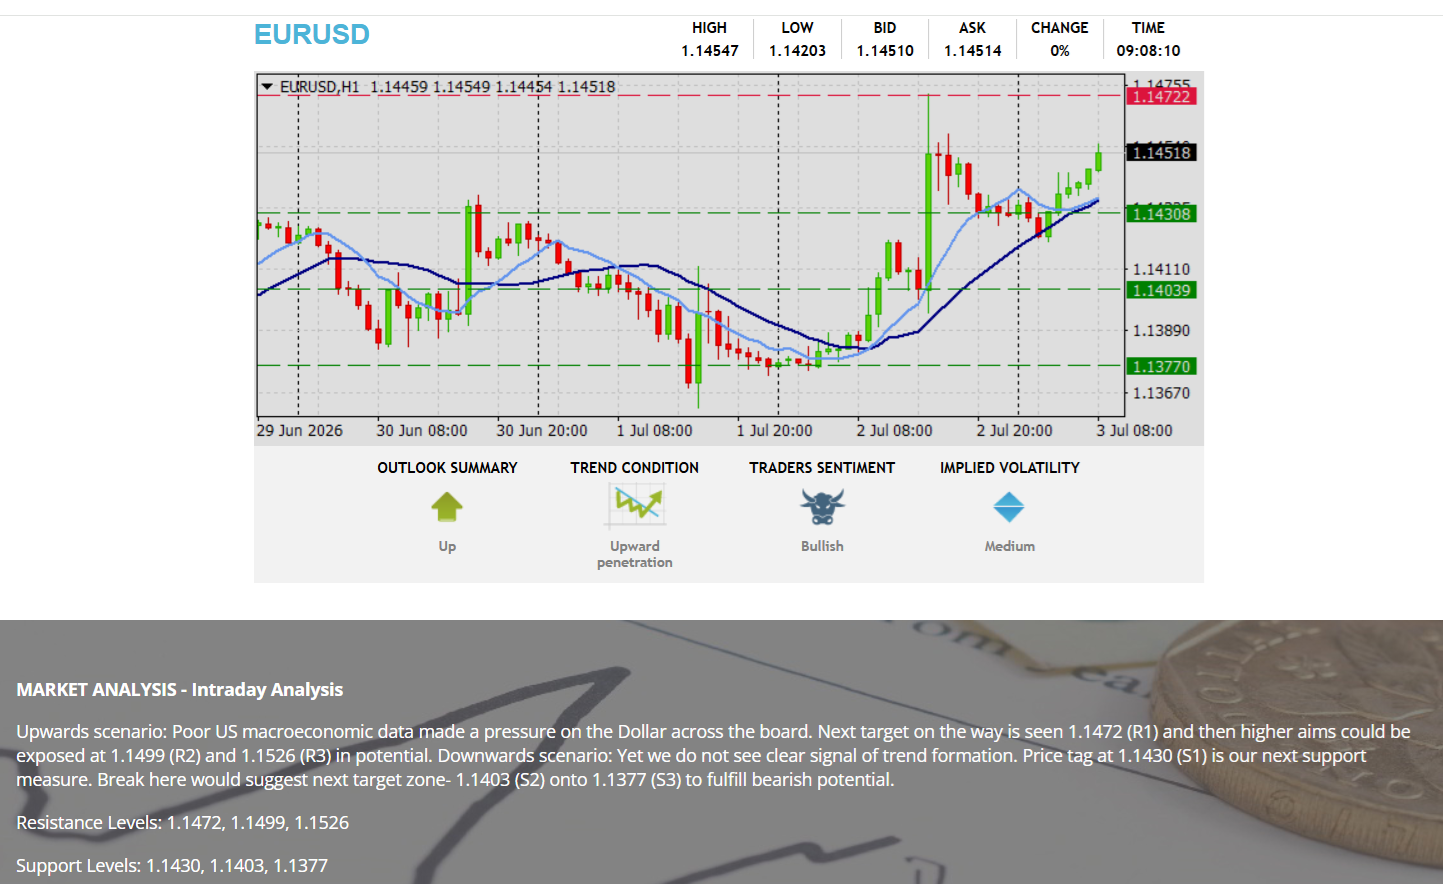The height and width of the screenshot is (884, 1443).
Task: Click the Resistance Levels line
Action: point(183,823)
